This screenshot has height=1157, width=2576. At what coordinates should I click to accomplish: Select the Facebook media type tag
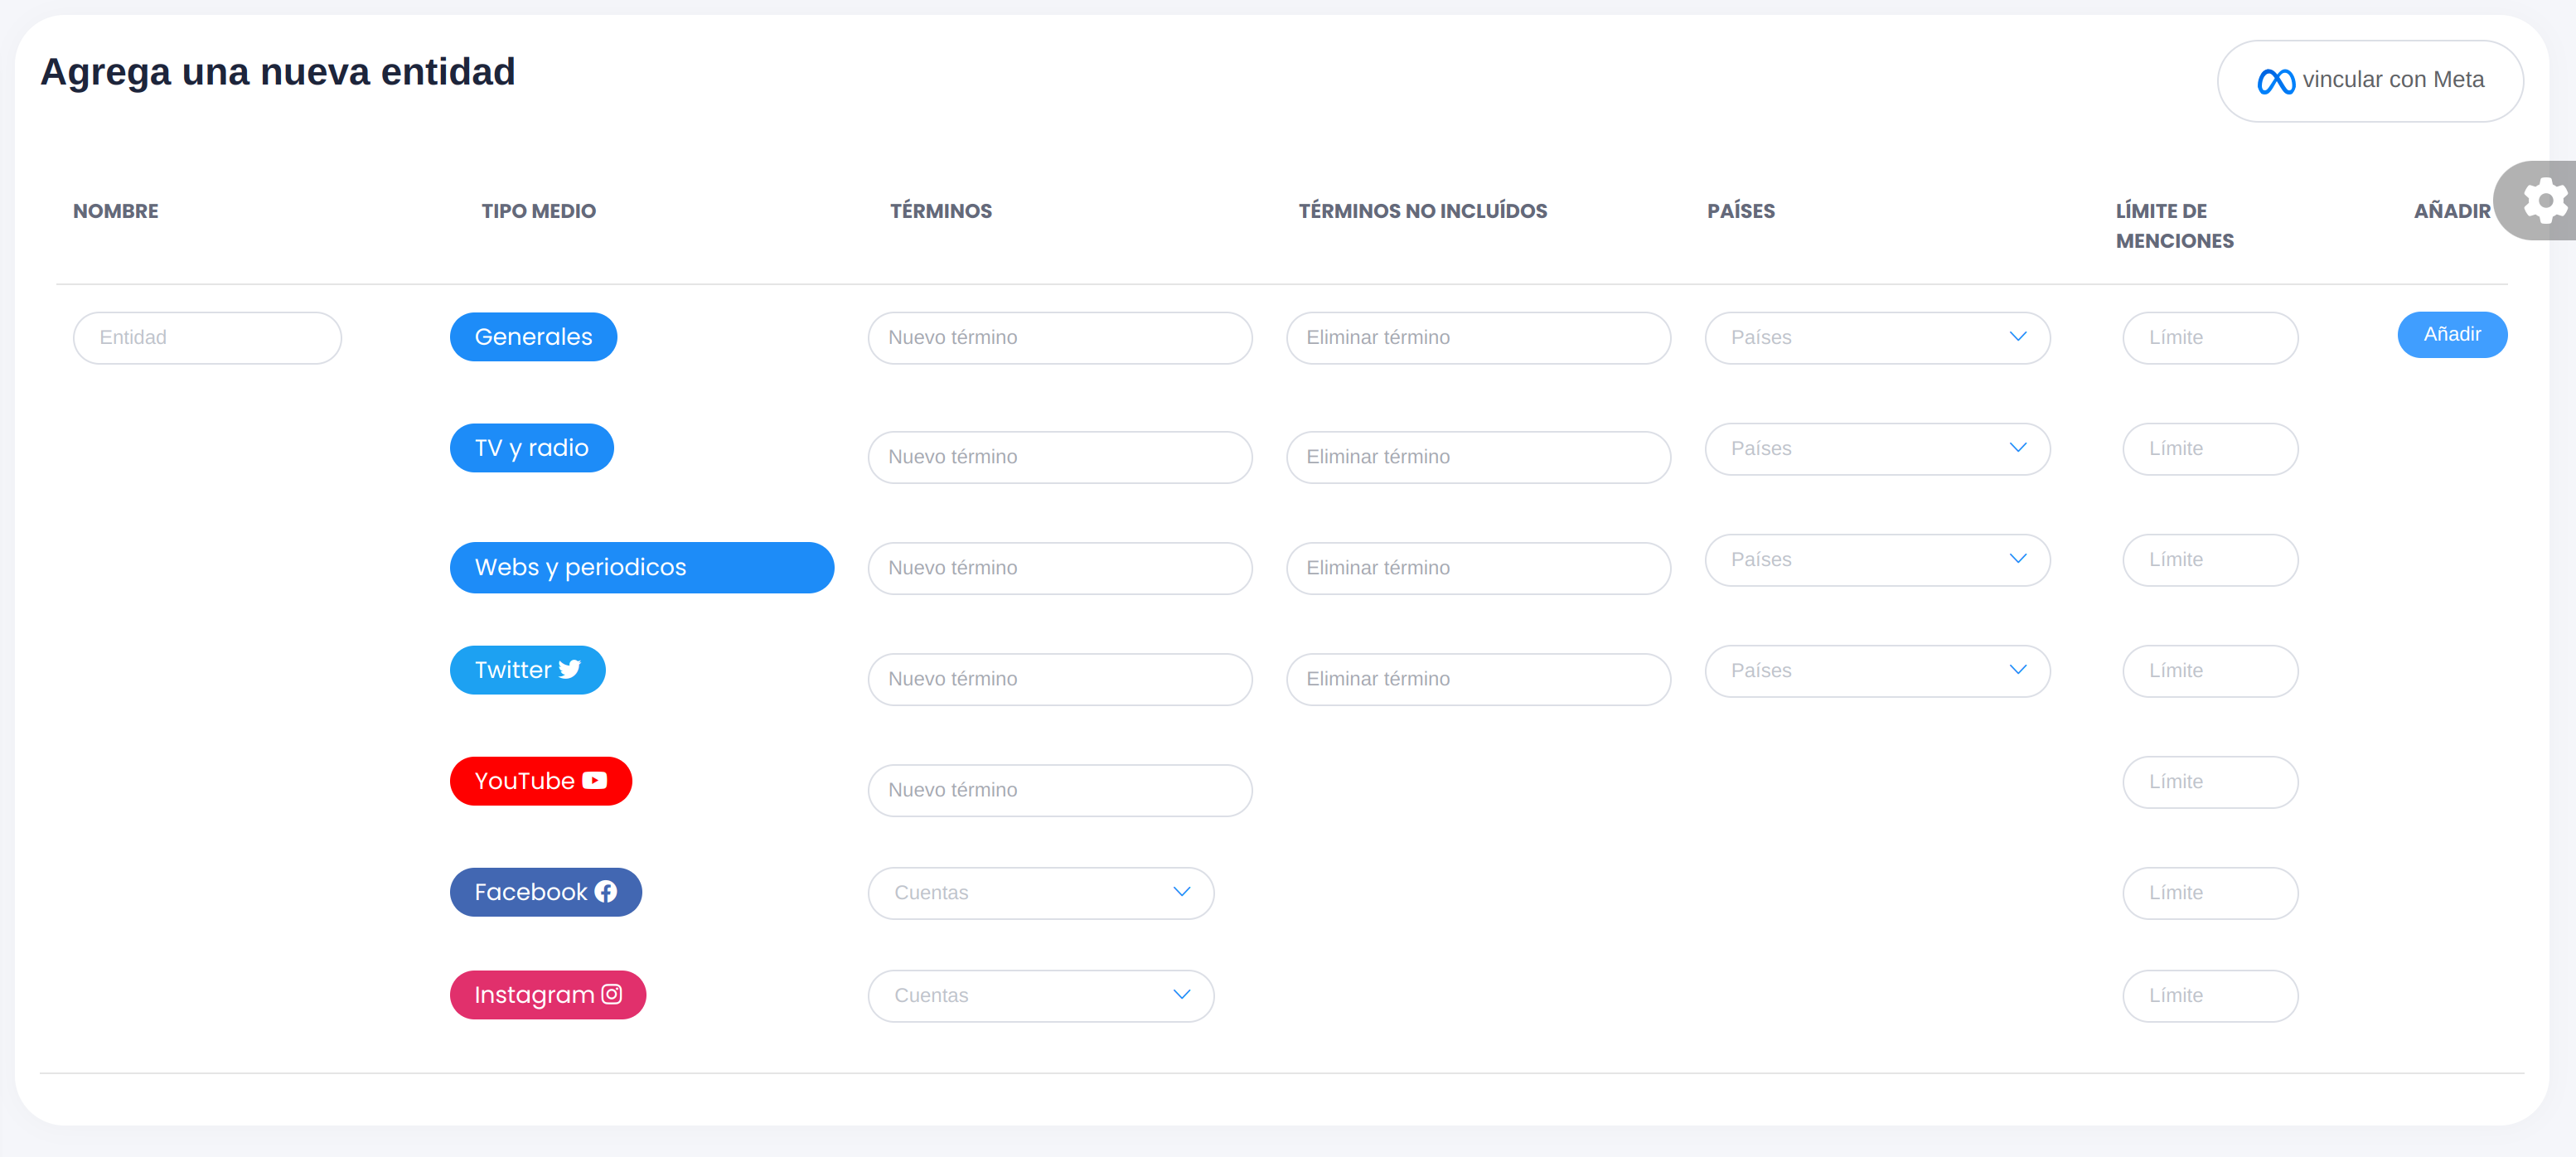545,892
